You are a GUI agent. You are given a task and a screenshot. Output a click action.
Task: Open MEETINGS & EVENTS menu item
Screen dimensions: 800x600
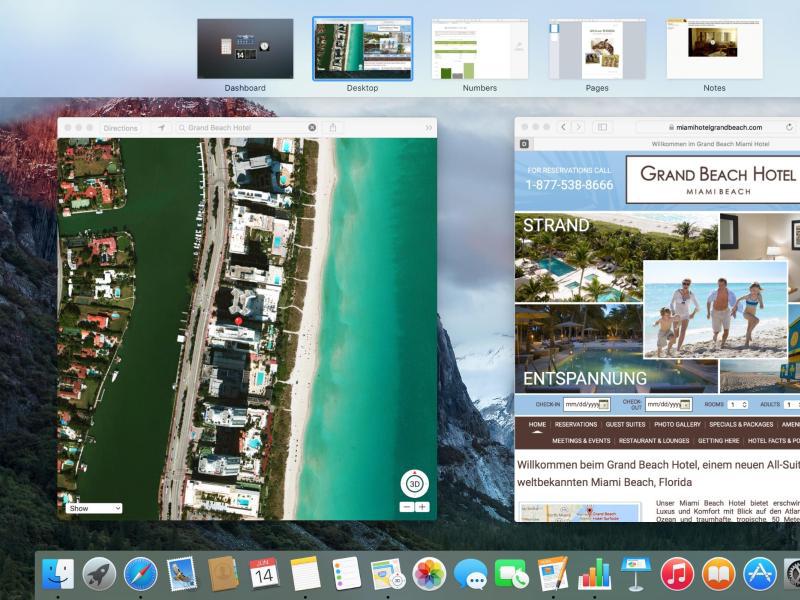coord(581,441)
